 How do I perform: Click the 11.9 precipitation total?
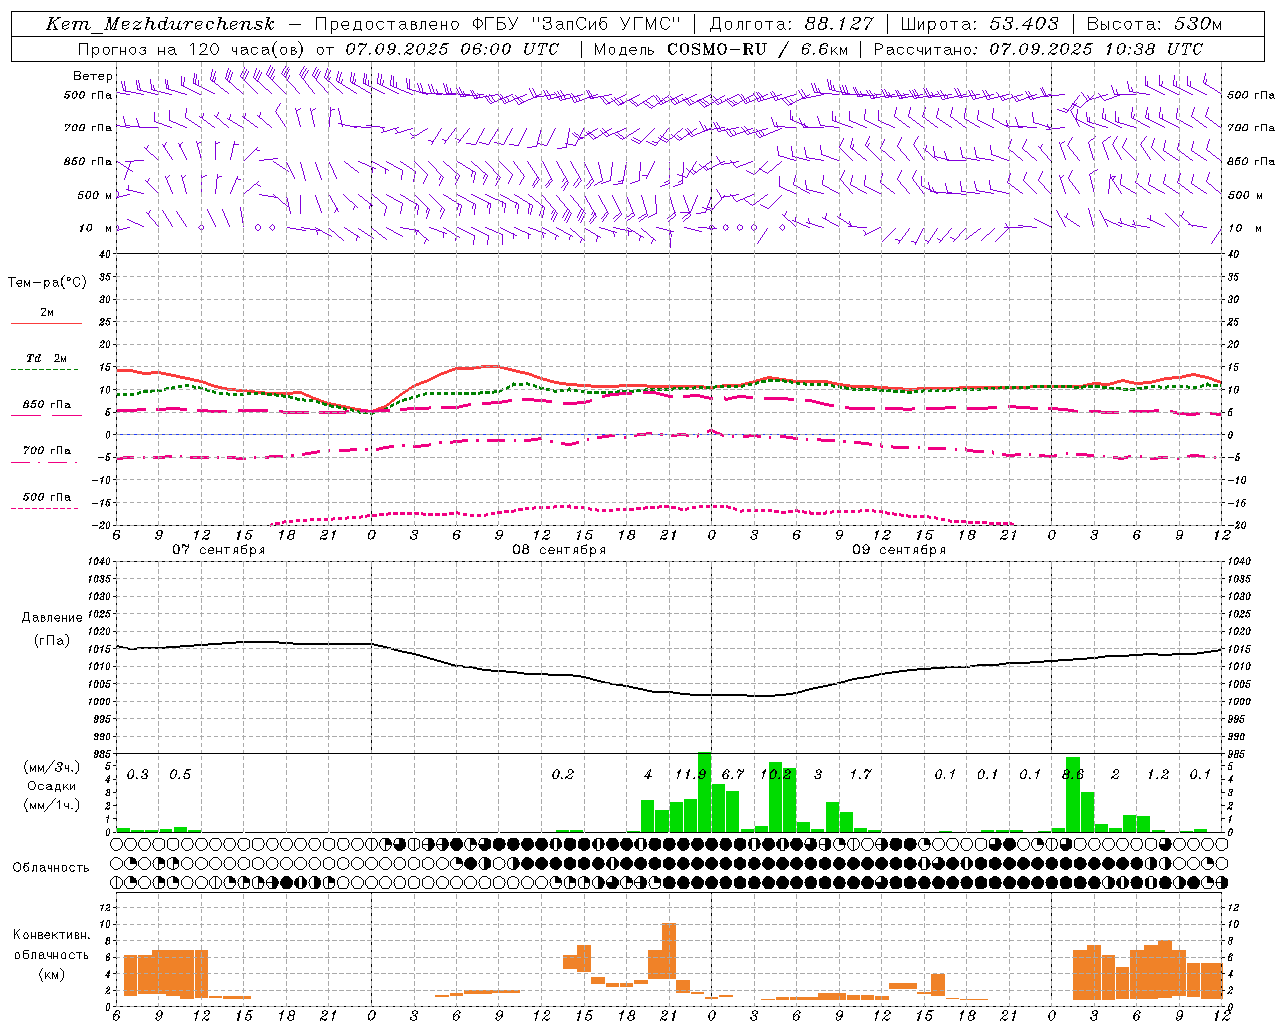click(x=691, y=775)
